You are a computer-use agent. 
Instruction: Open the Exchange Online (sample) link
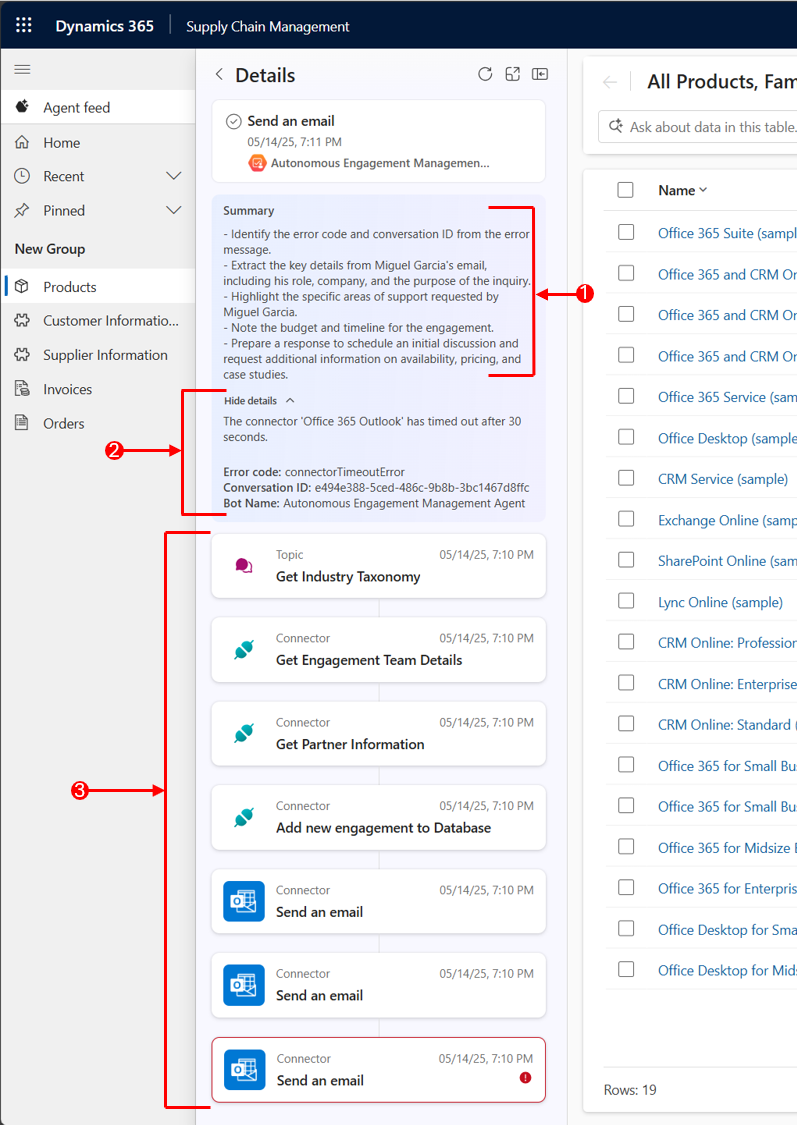[727, 520]
